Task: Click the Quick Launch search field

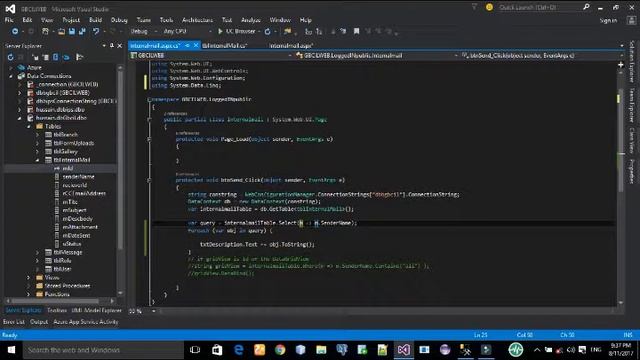Action: tap(540, 7)
